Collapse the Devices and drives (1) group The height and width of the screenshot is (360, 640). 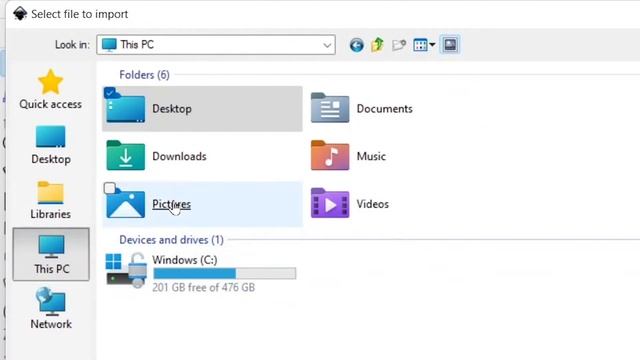coord(171,240)
